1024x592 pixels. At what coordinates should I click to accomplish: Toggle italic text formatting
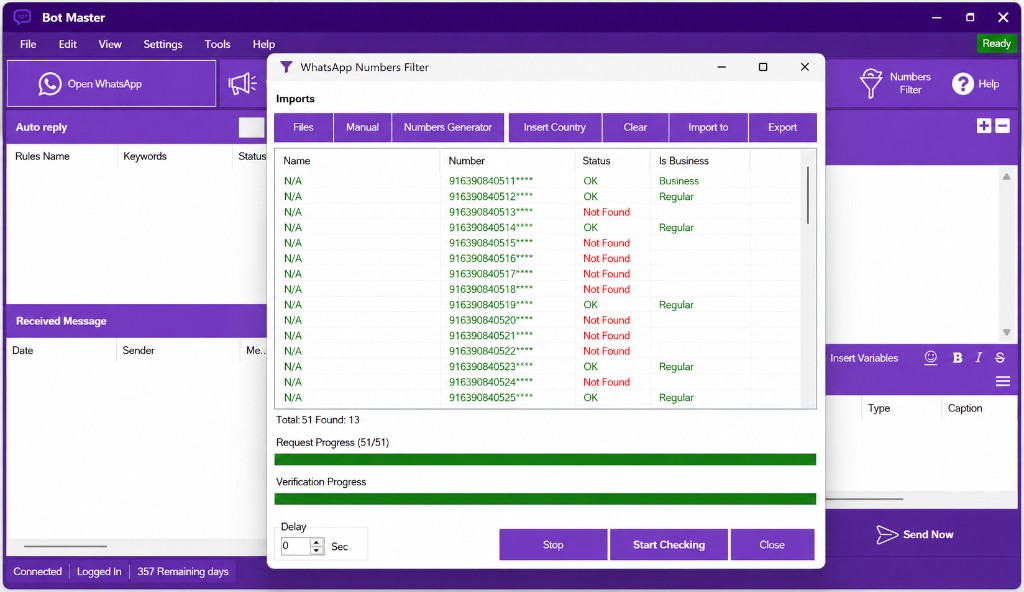pyautogui.click(x=978, y=357)
